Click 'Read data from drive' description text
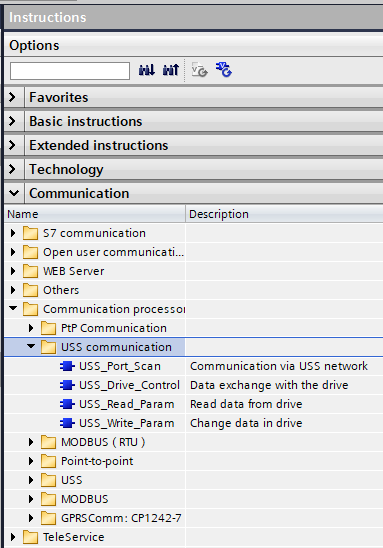Screen dimensions: 383x548 pyautogui.click(x=246, y=404)
